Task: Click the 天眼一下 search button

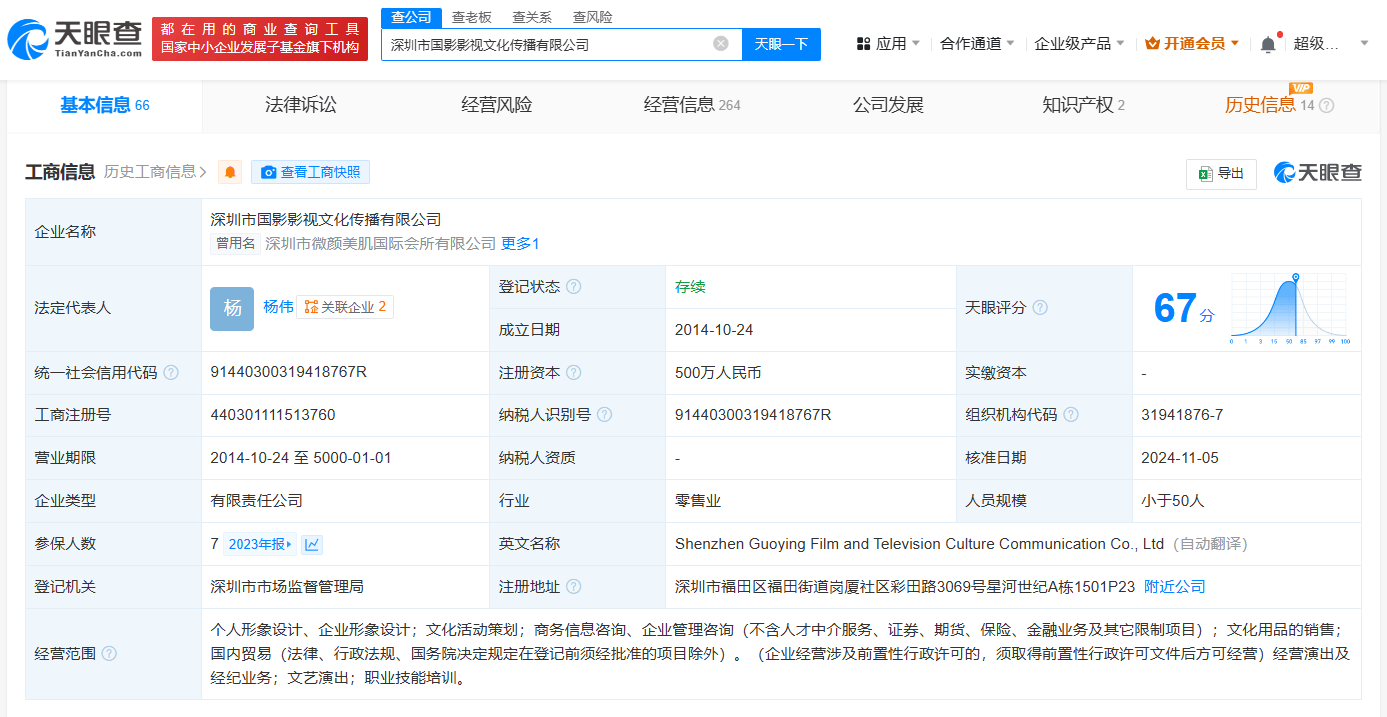Action: [x=781, y=44]
